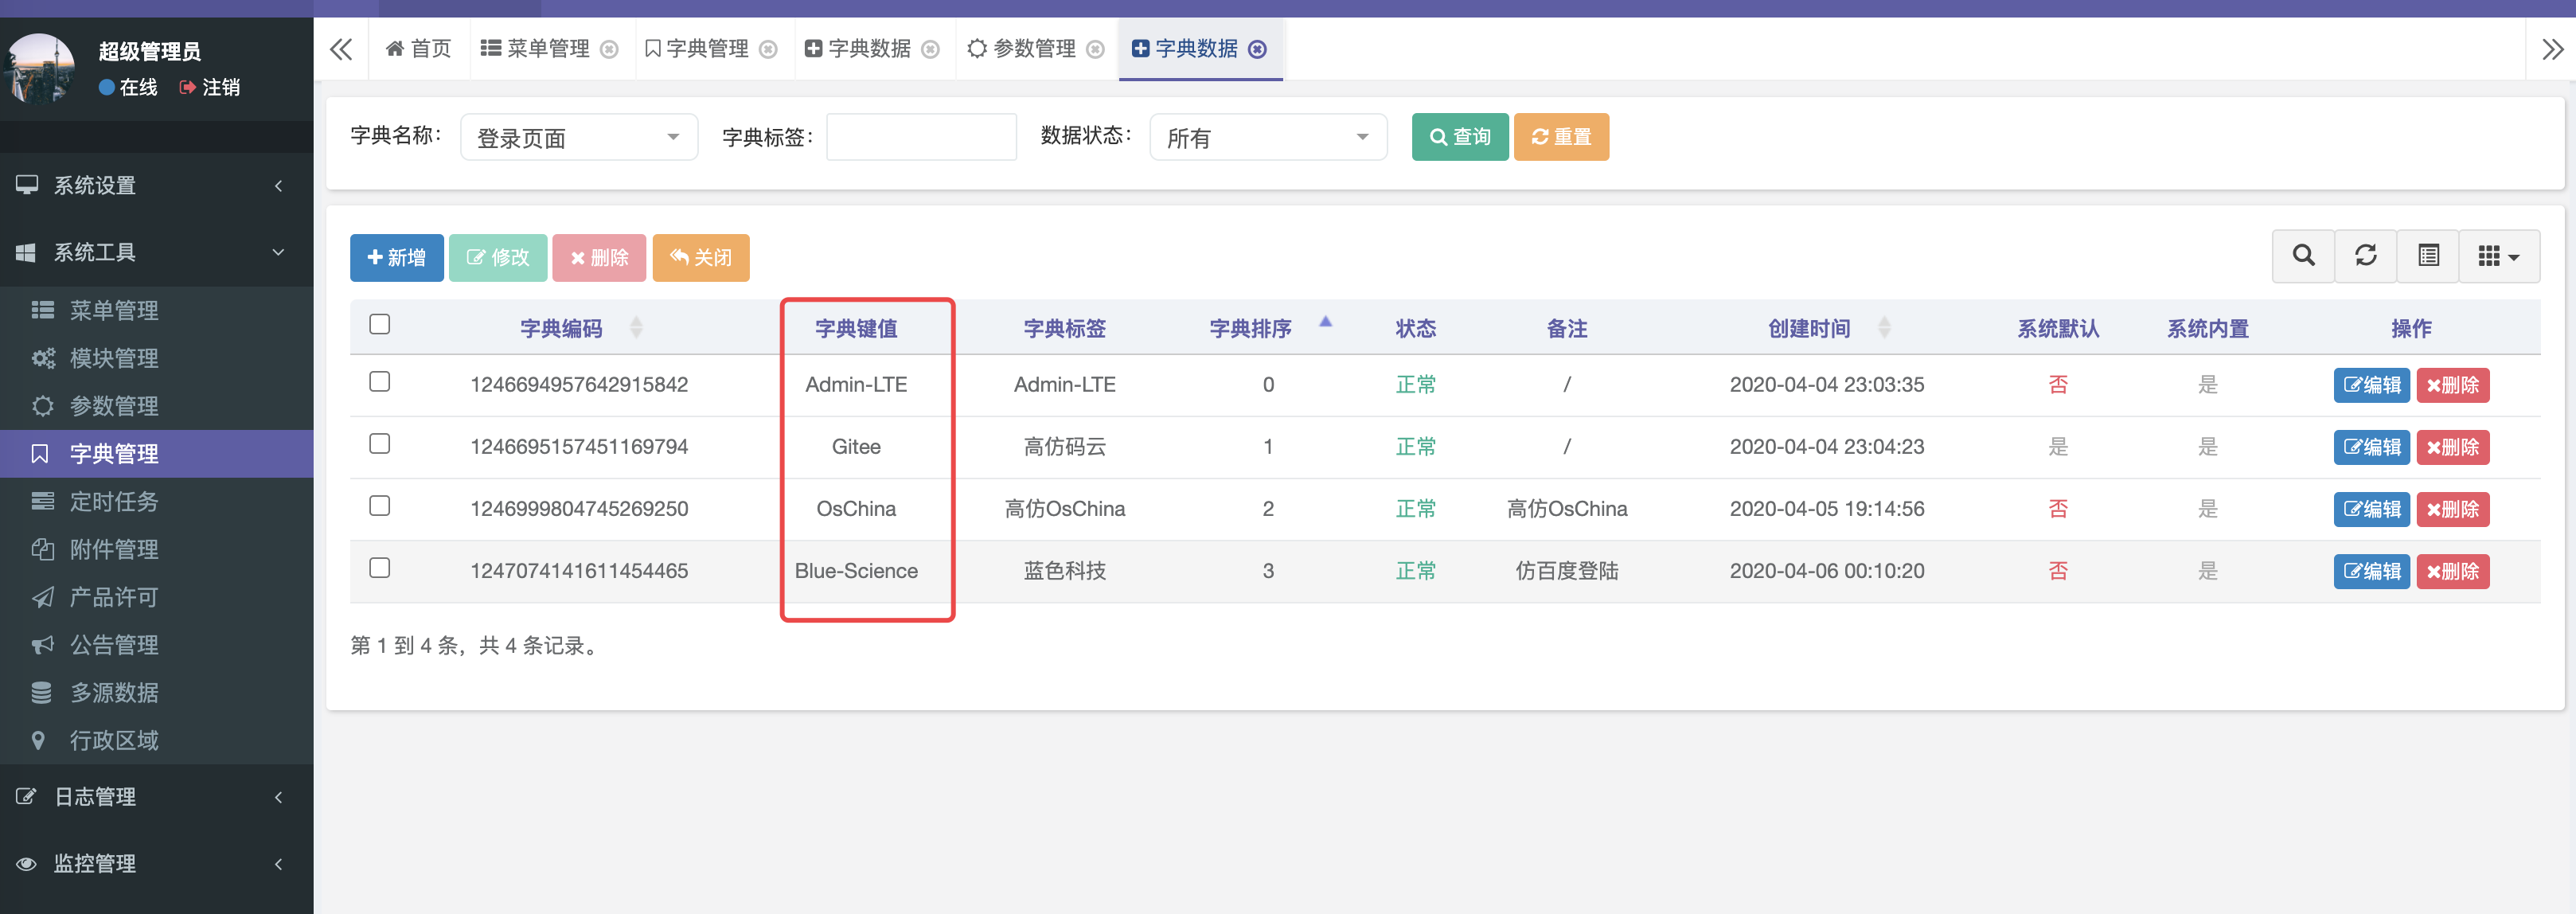Click the blue 新增 button
This screenshot has width=2576, height=914.
click(x=396, y=258)
